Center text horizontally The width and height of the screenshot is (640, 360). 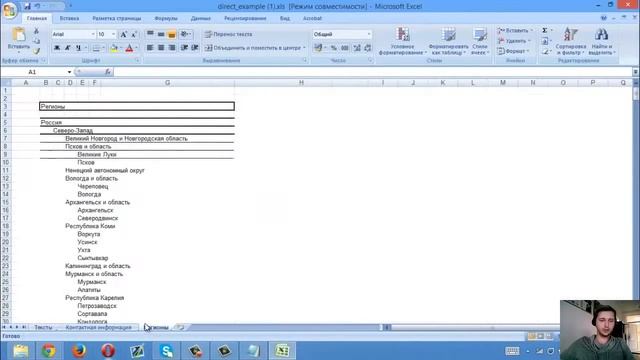click(161, 48)
